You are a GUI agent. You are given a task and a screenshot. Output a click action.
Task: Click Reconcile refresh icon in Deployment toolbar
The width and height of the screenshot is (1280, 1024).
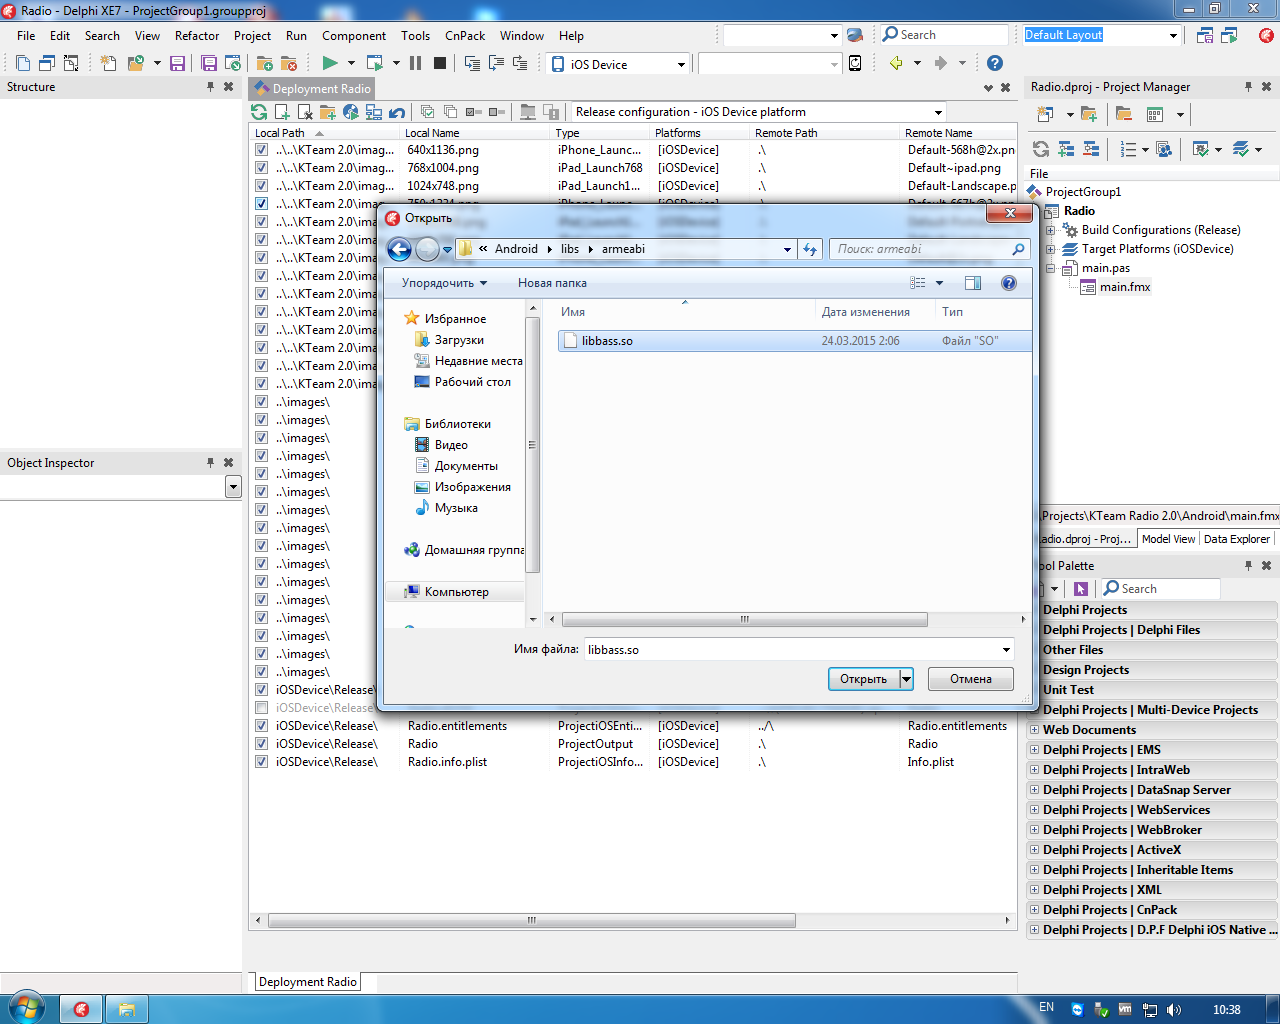[260, 112]
